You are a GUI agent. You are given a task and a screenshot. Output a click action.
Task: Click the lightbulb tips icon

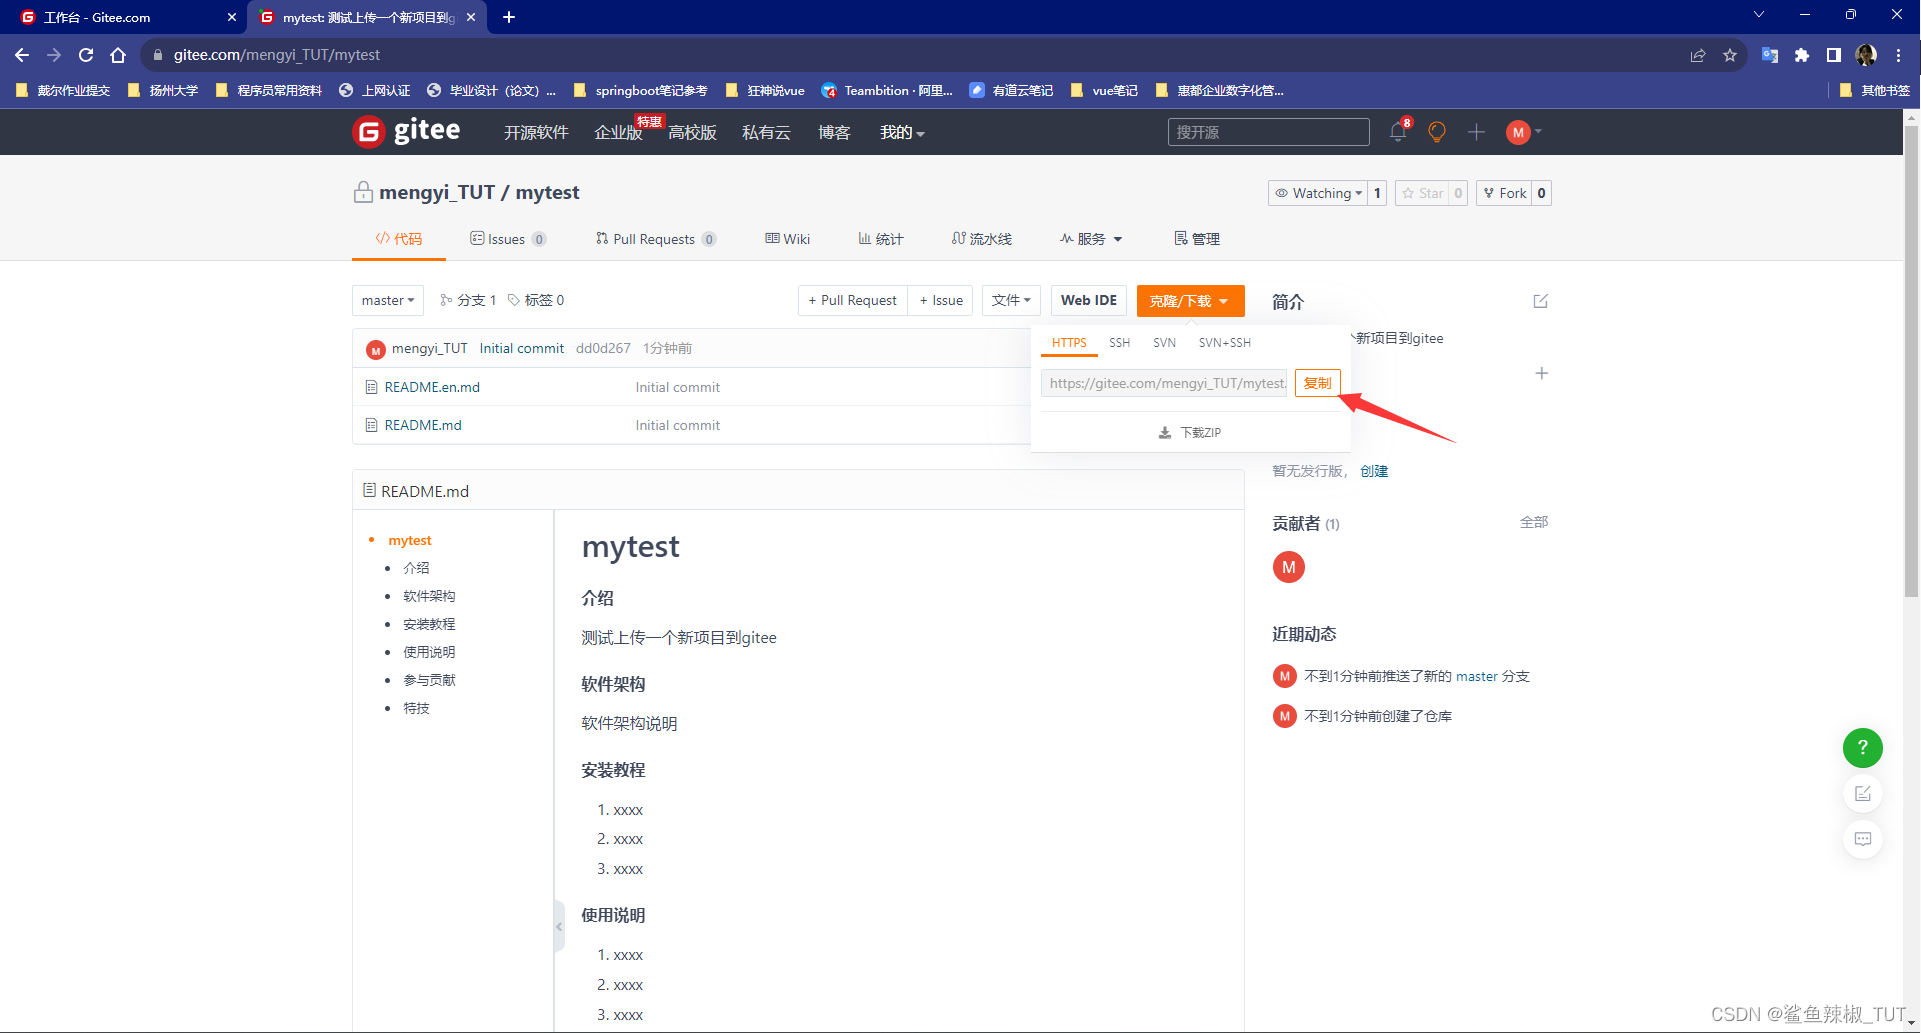click(x=1437, y=132)
